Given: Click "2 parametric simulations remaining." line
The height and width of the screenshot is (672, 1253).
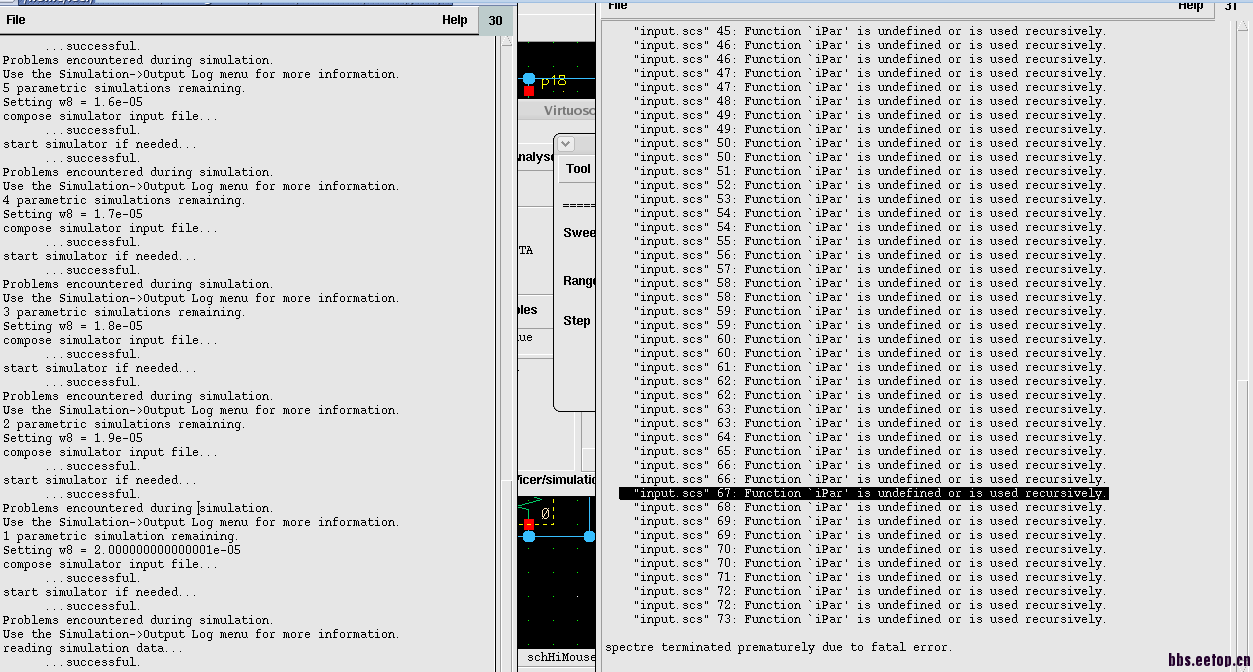Looking at the screenshot, I should click(x=124, y=424).
